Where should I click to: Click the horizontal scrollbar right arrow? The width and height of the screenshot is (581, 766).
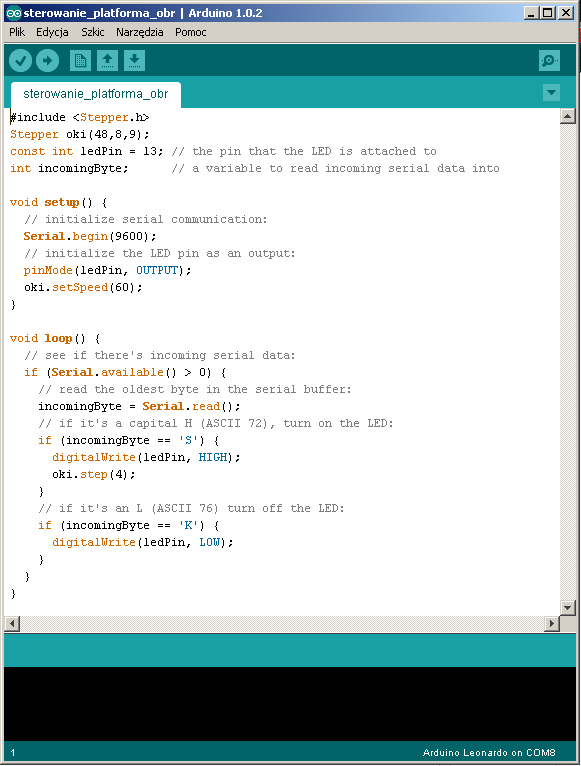[x=552, y=624]
